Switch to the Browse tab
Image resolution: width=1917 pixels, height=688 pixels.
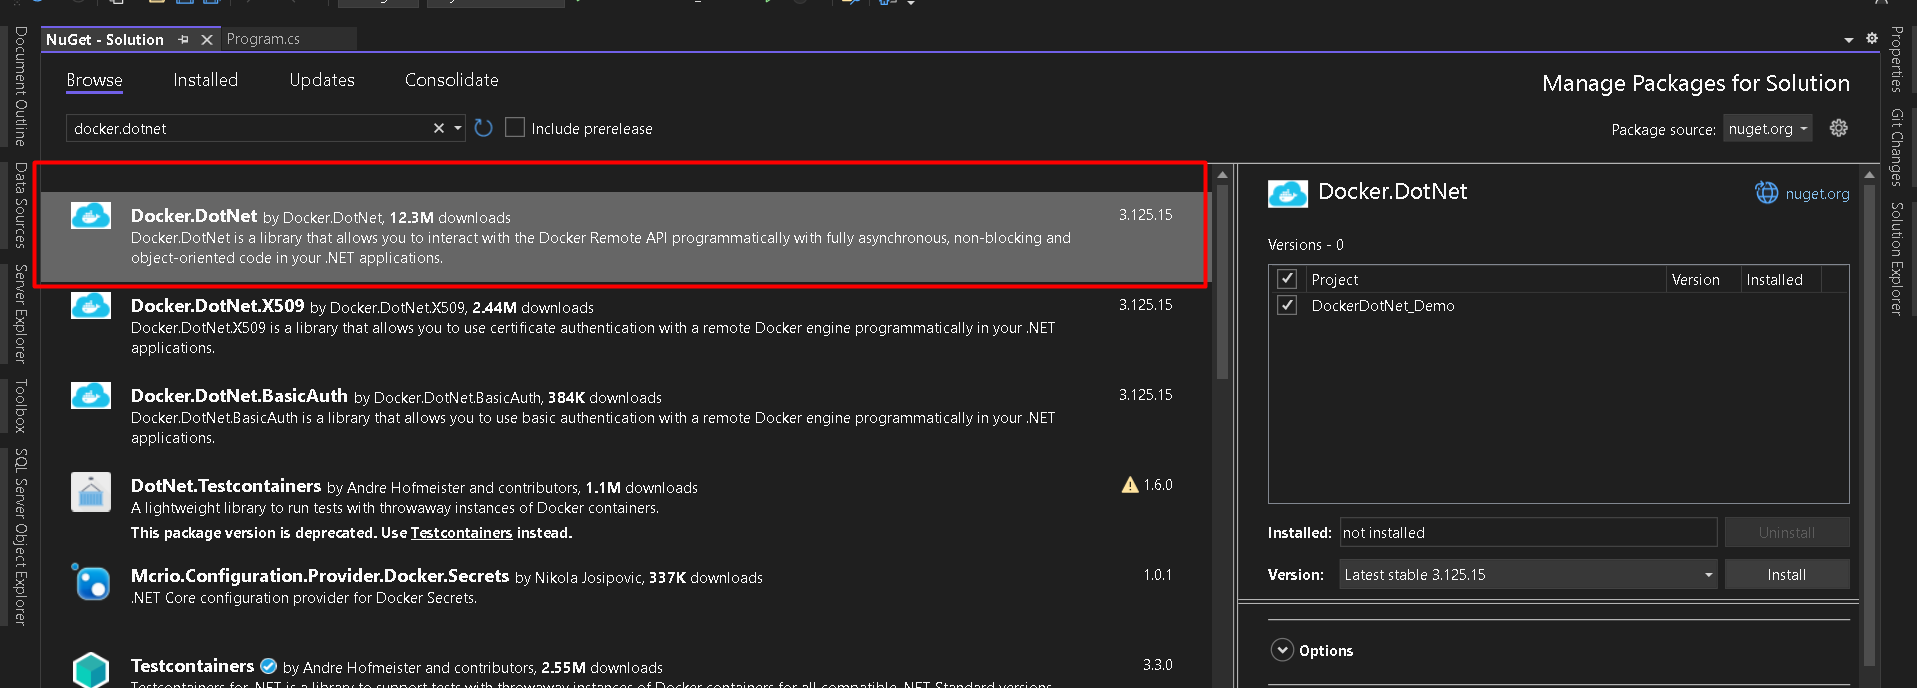pyautogui.click(x=94, y=80)
